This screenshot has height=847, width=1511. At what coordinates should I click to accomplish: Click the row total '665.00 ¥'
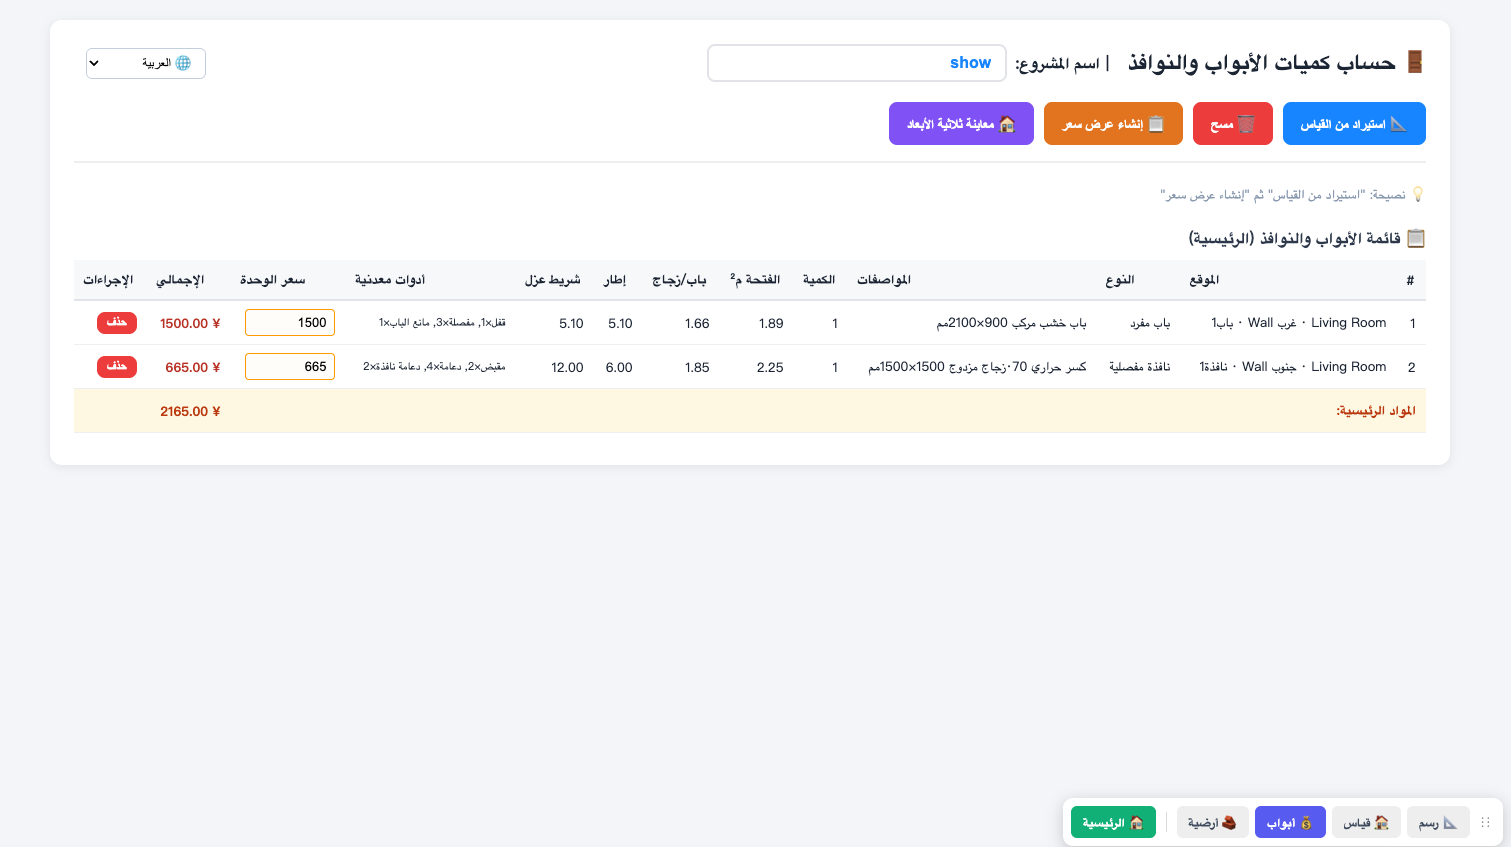pyautogui.click(x=193, y=367)
